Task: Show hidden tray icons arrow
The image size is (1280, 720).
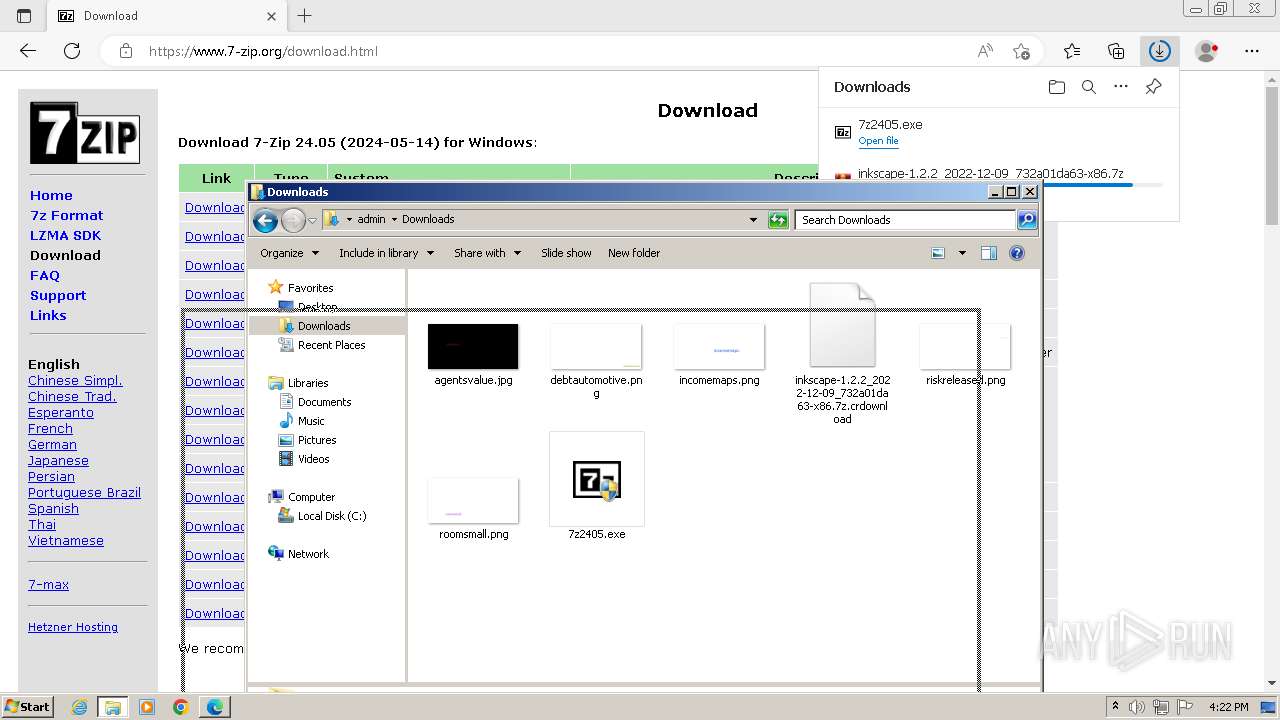Action: pyautogui.click(x=1115, y=707)
